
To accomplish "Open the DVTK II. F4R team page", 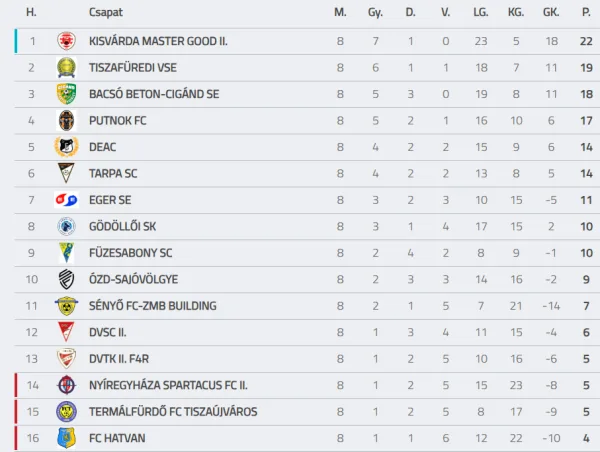I will click(119, 359).
